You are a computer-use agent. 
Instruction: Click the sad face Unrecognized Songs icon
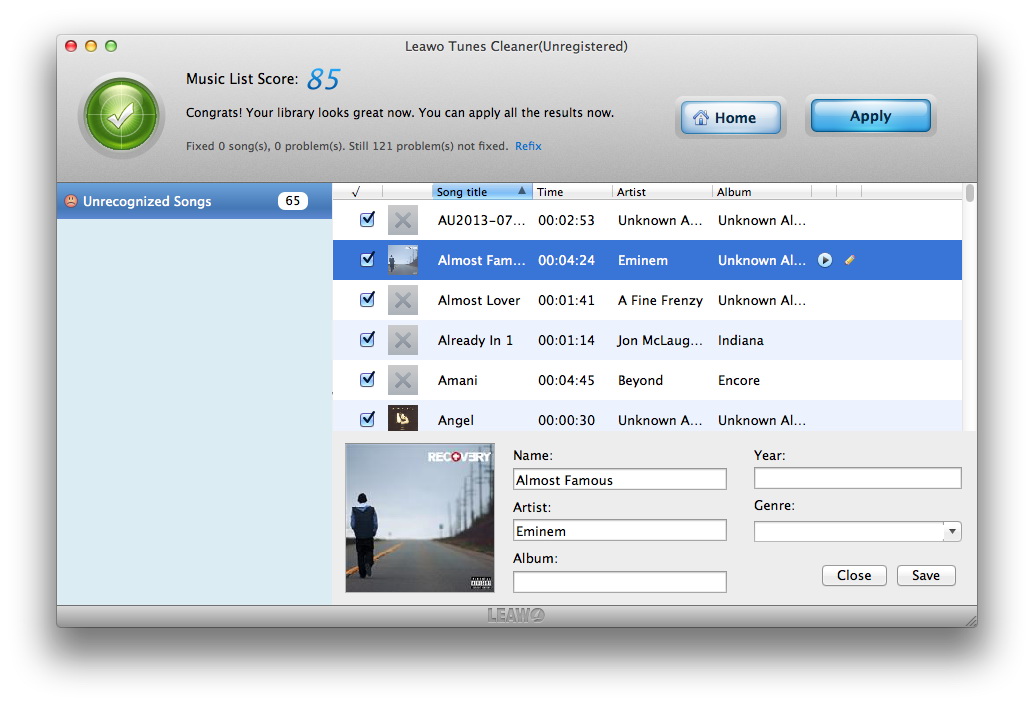click(x=71, y=201)
